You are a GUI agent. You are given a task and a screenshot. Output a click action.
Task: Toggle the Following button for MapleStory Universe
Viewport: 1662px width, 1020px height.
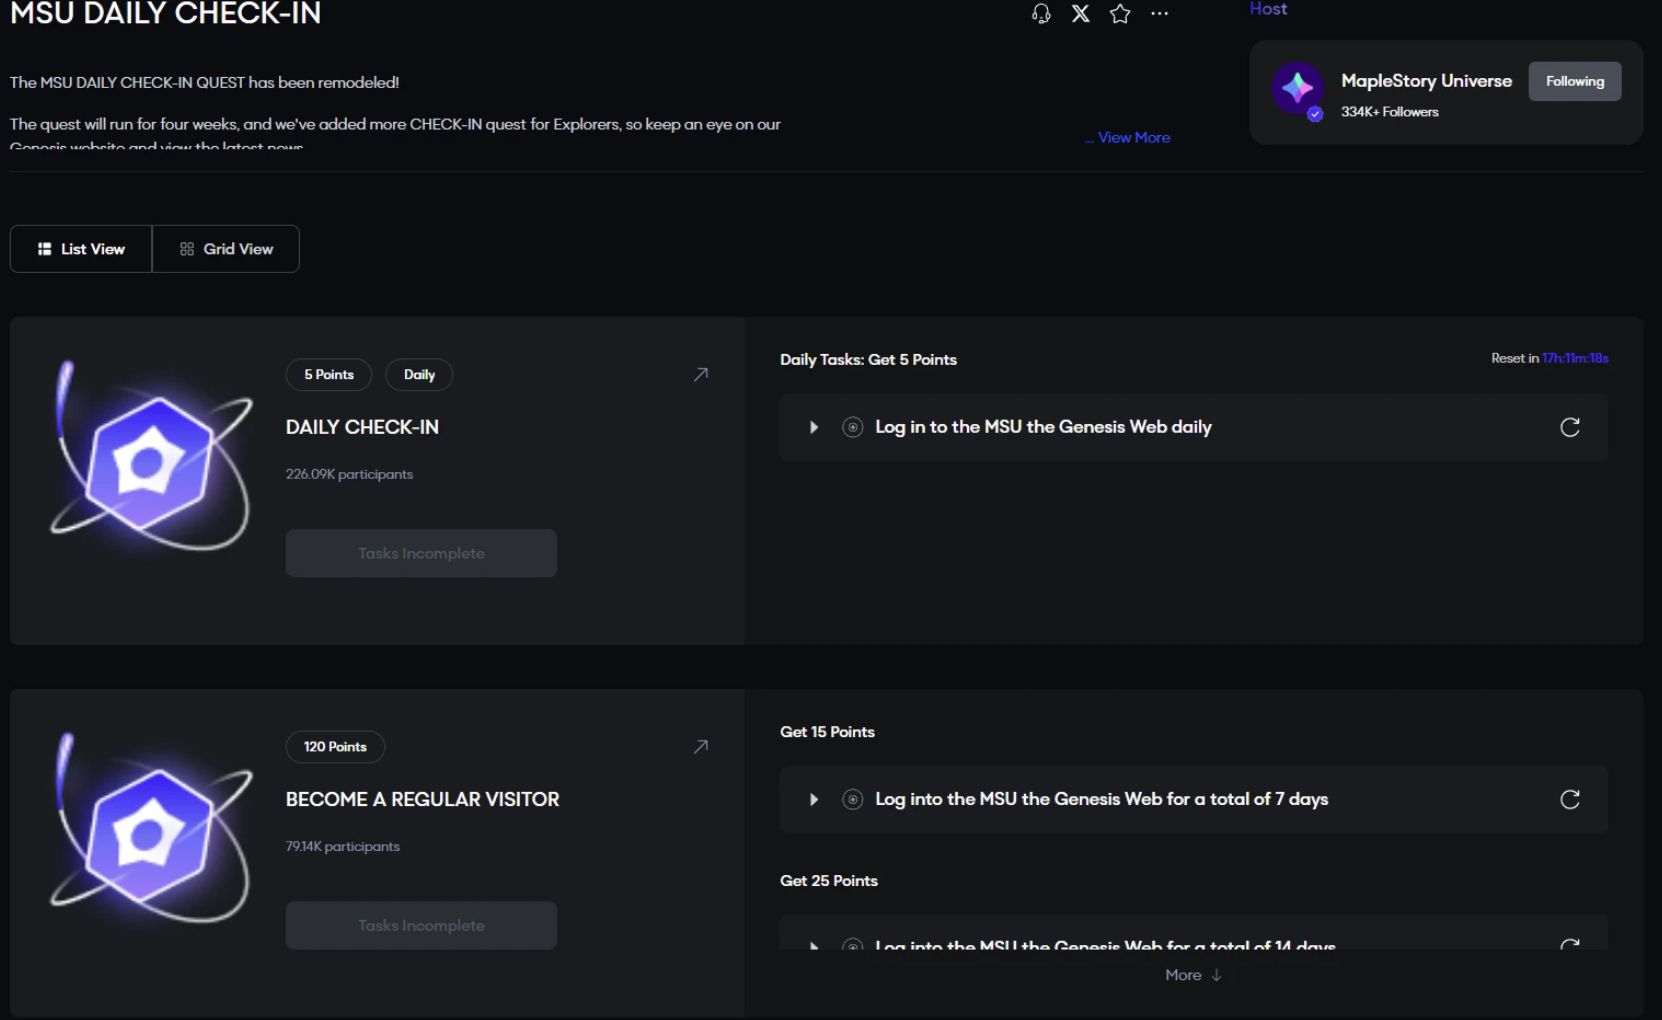(1575, 81)
